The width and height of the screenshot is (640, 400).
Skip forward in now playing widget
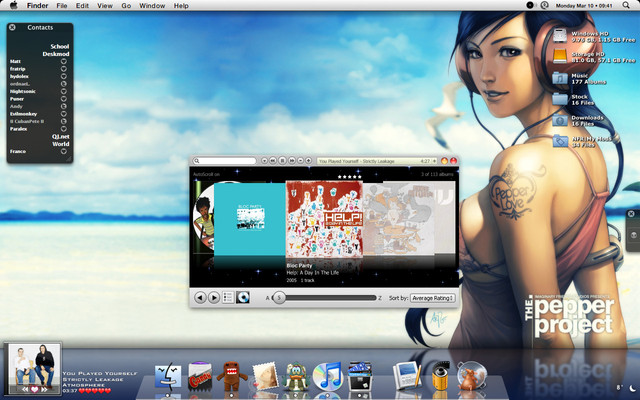pos(44,389)
